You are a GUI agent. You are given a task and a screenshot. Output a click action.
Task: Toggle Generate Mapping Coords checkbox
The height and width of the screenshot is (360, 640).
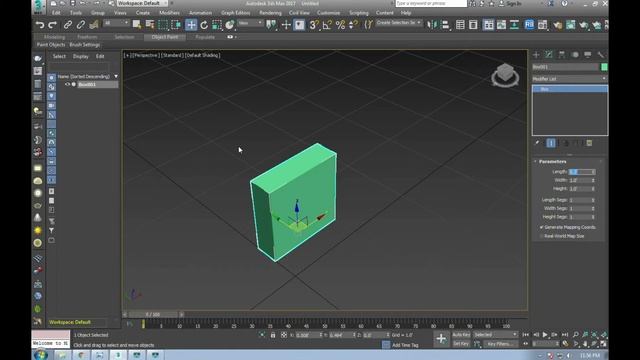(542, 227)
